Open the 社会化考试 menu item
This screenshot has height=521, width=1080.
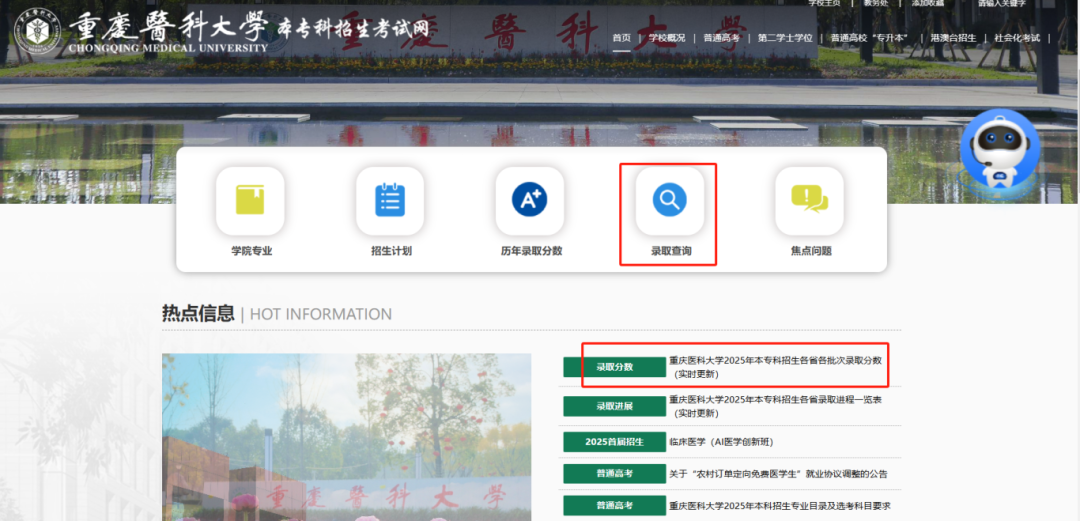(x=1017, y=38)
